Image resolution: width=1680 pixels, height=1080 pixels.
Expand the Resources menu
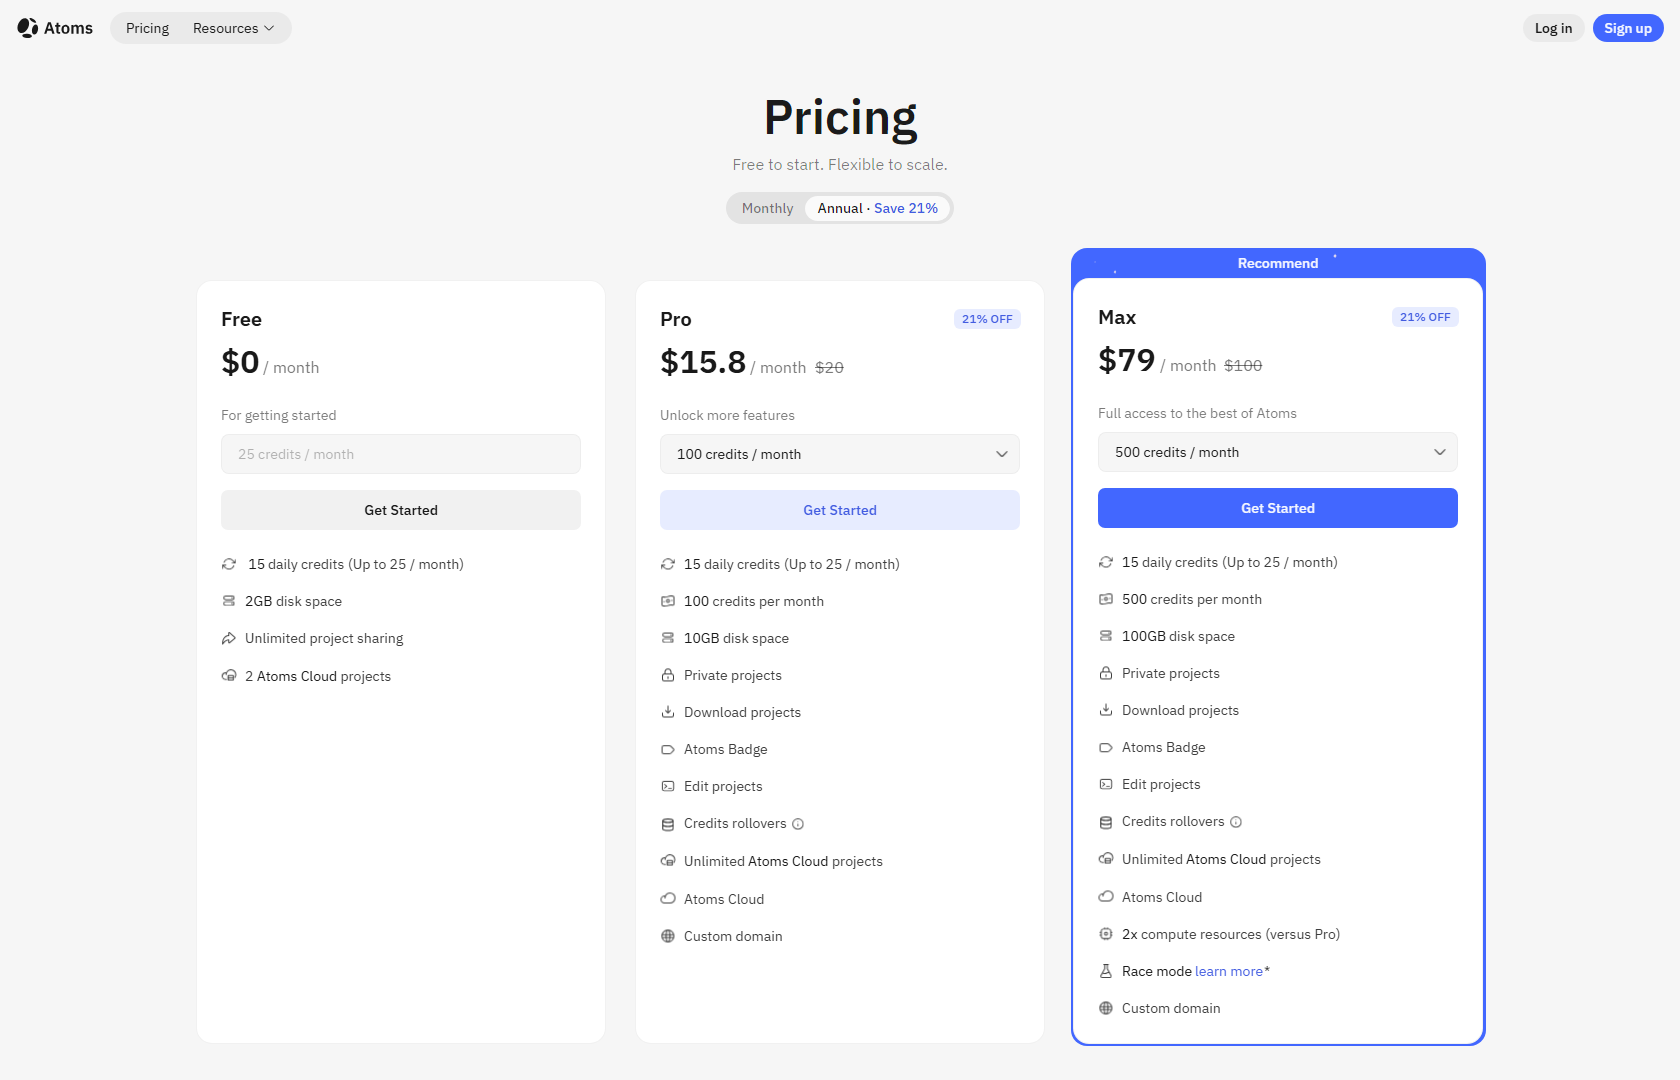click(233, 28)
